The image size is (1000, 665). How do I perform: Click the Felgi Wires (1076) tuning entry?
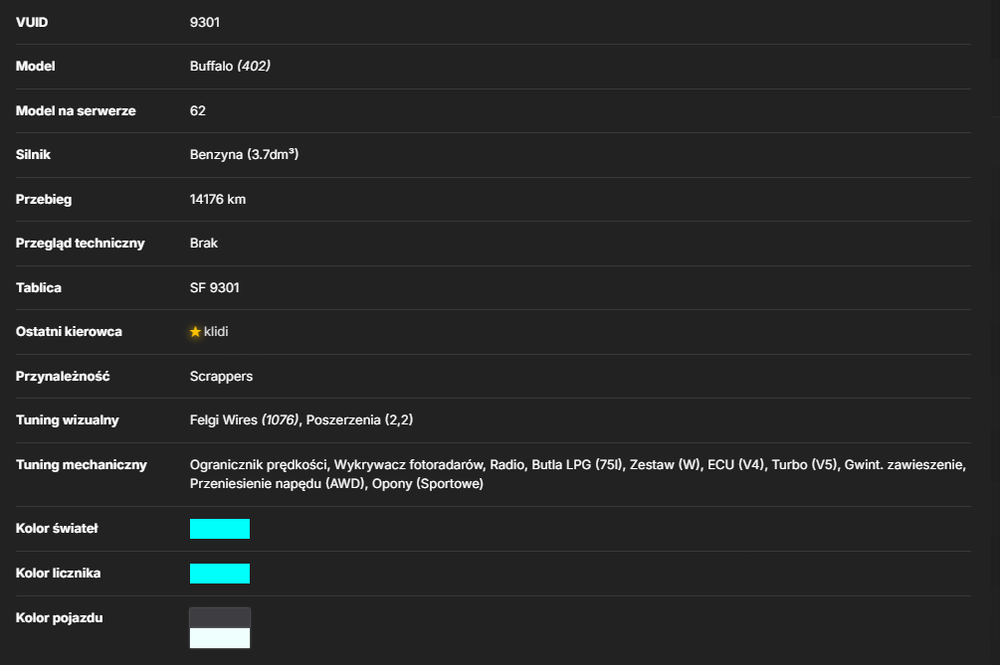click(244, 420)
